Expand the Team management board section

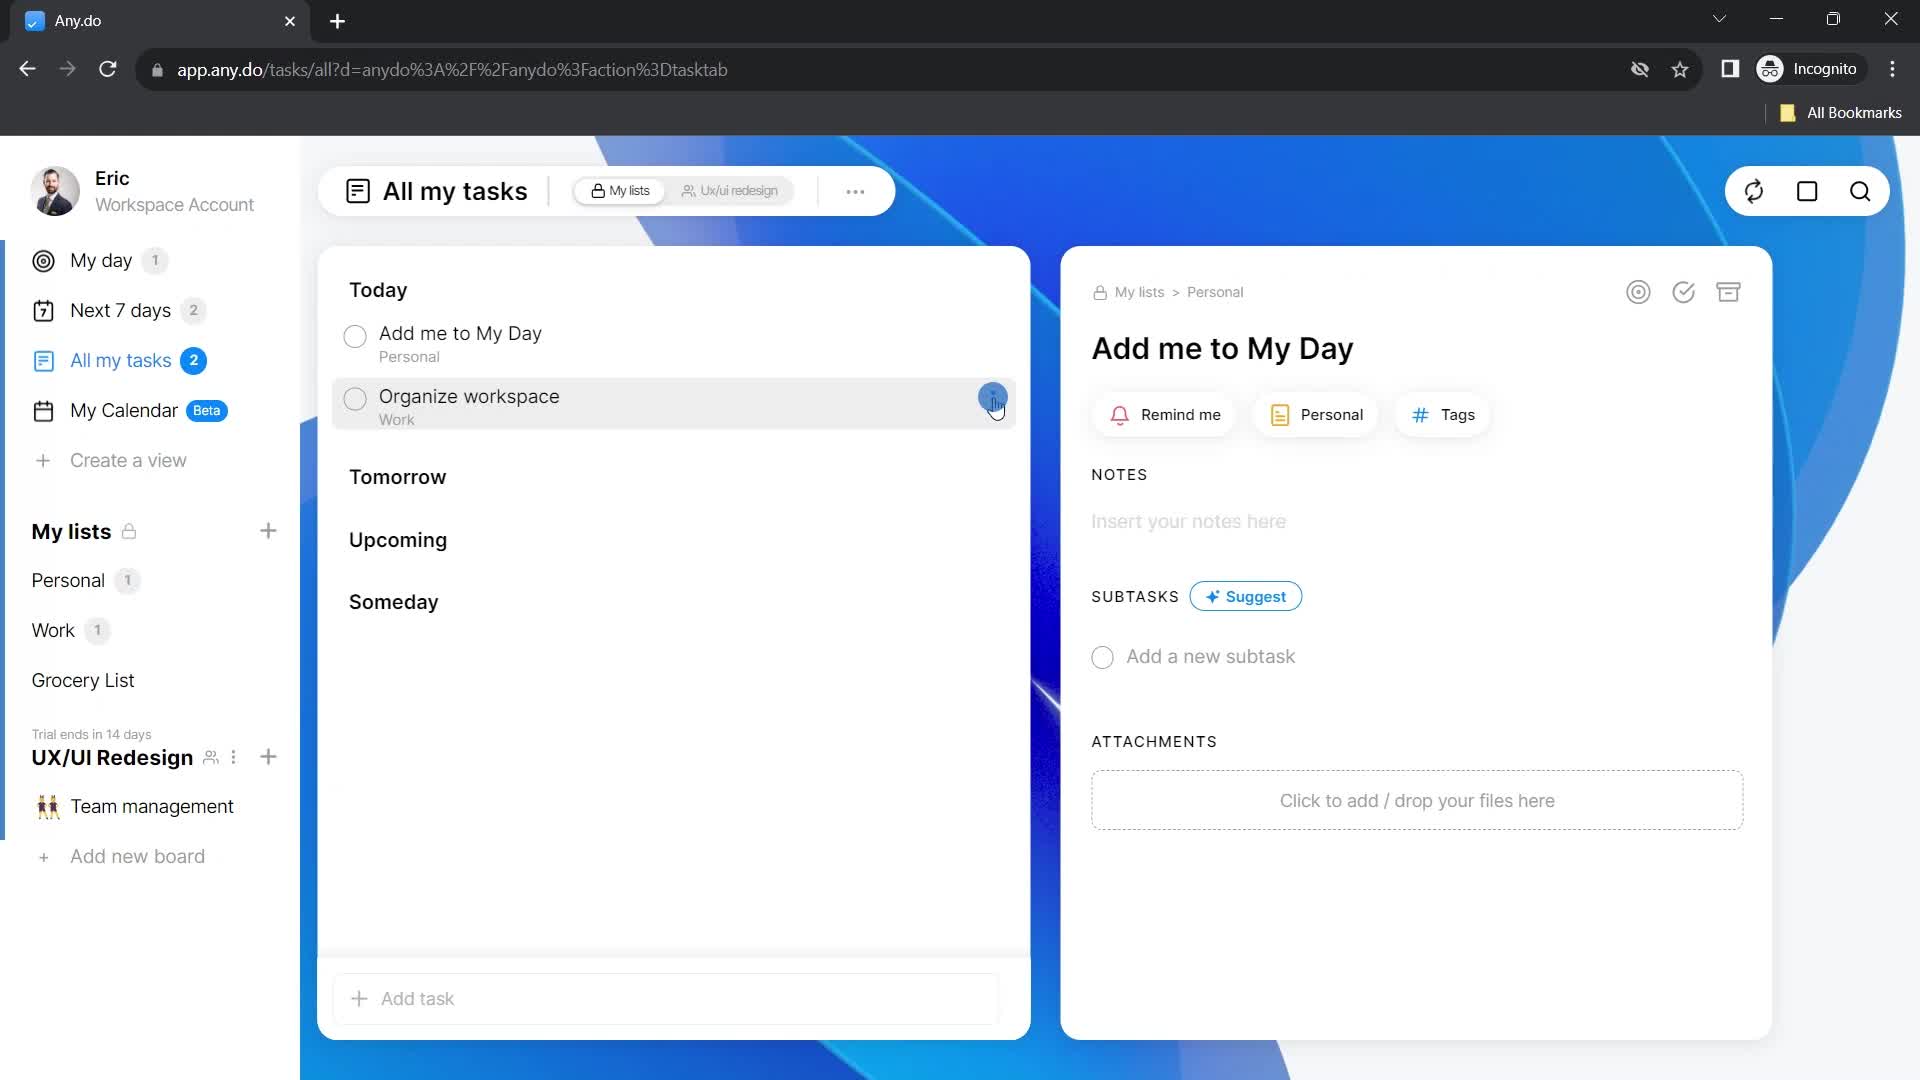[152, 806]
